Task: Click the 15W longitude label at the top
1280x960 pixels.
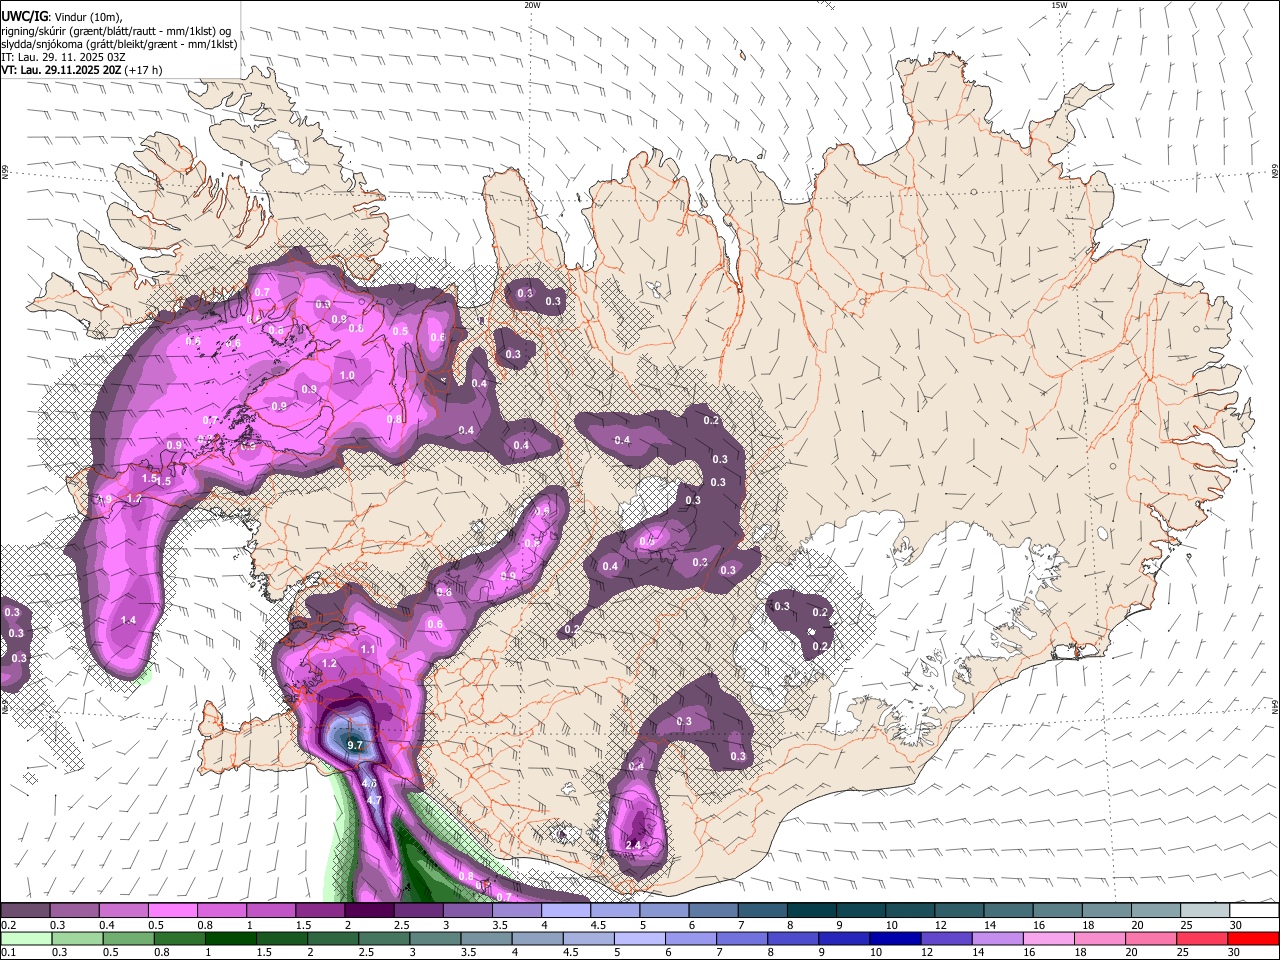Action: coord(1059,5)
